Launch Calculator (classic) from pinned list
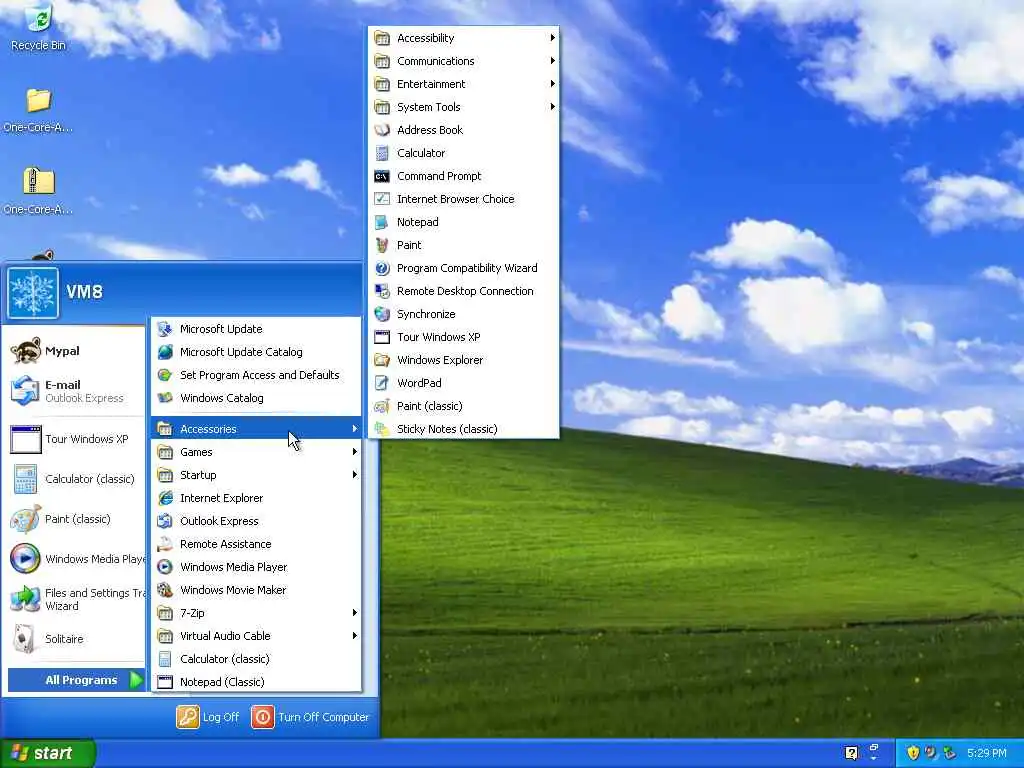This screenshot has height=768, width=1024. (x=76, y=479)
